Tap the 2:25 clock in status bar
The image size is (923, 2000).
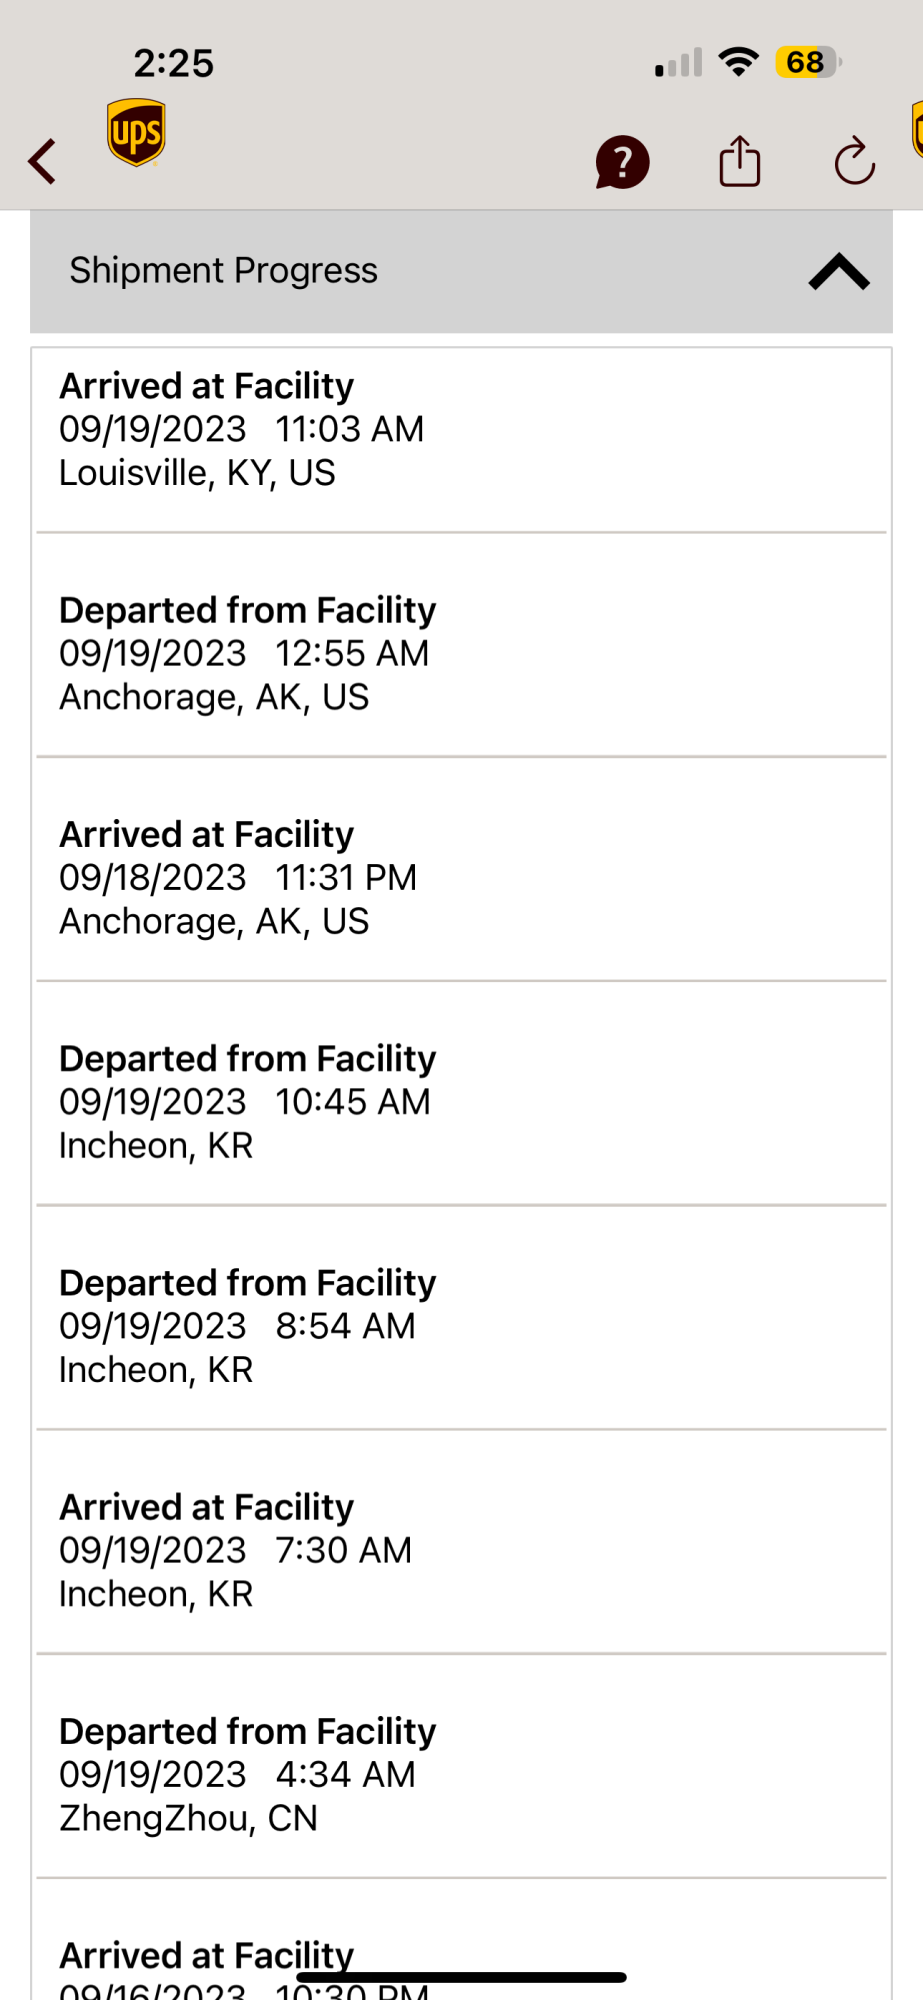(174, 63)
